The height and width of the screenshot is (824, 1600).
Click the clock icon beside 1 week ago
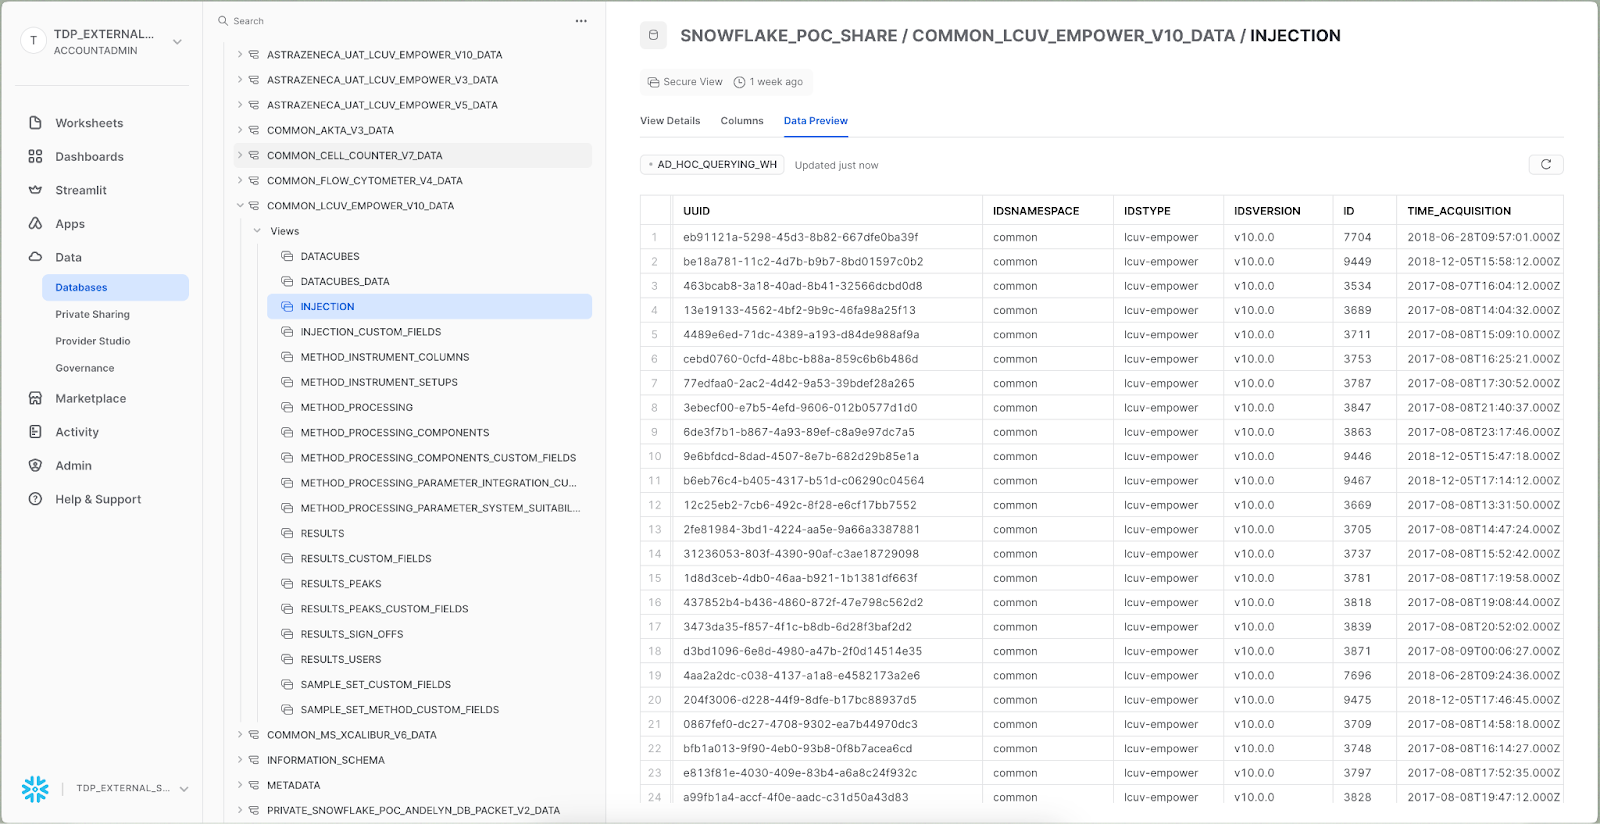(740, 82)
